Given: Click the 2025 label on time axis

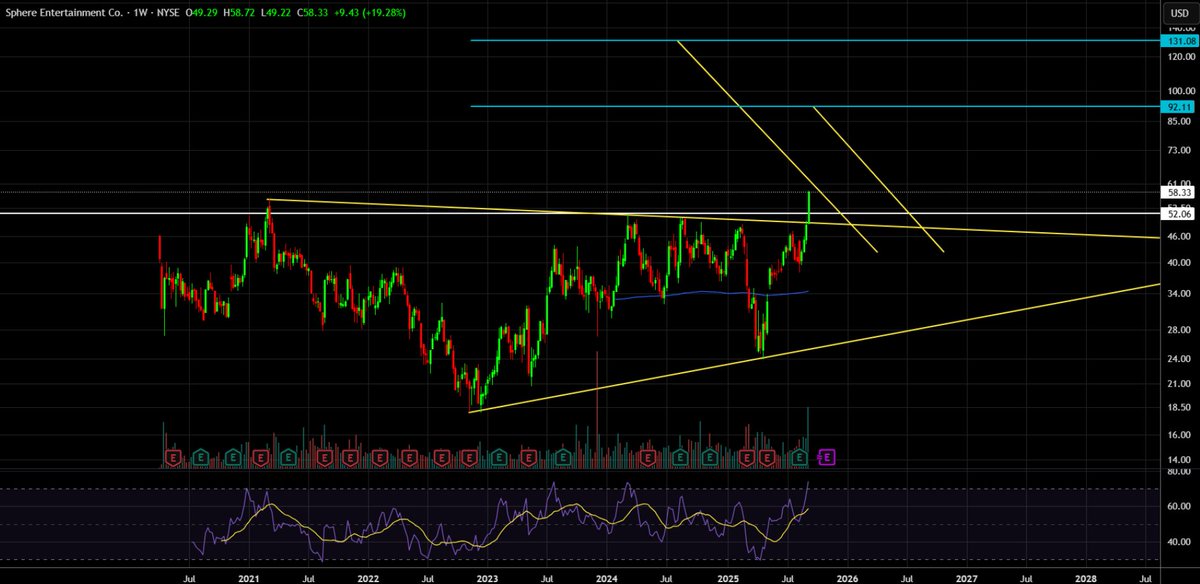Looking at the screenshot, I should point(727,577).
